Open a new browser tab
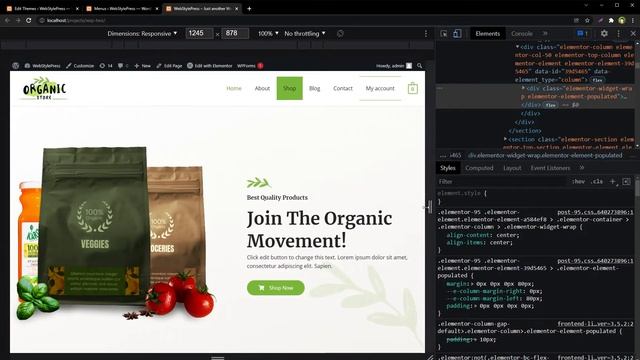 click(249, 9)
